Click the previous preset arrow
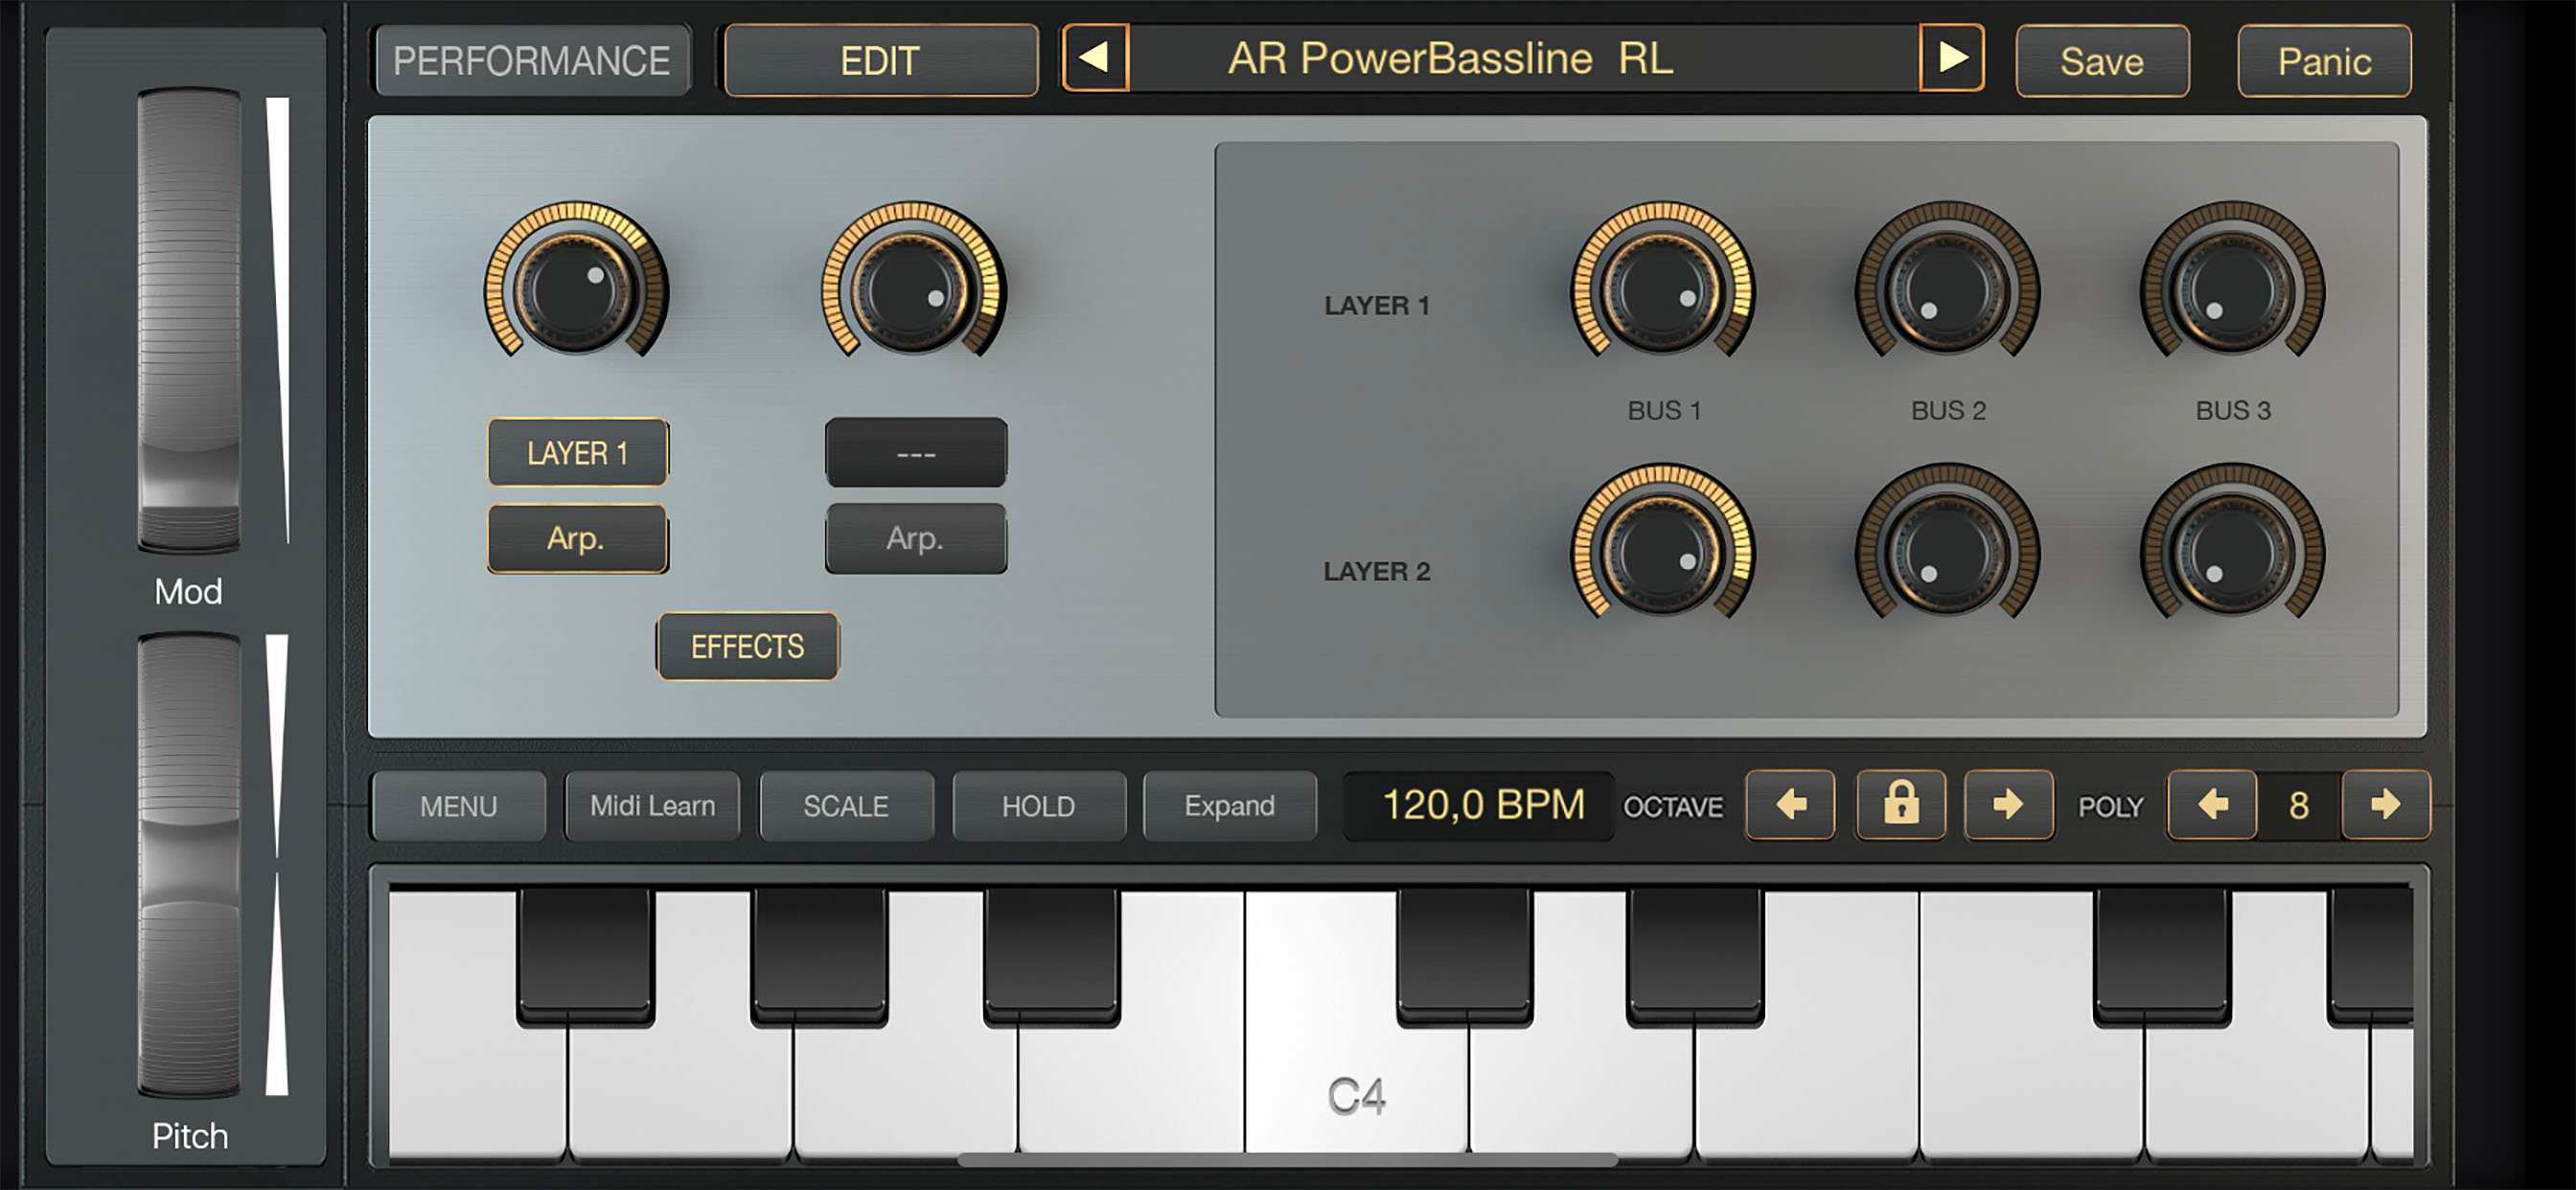The height and width of the screenshot is (1190, 2576). pos(1095,58)
